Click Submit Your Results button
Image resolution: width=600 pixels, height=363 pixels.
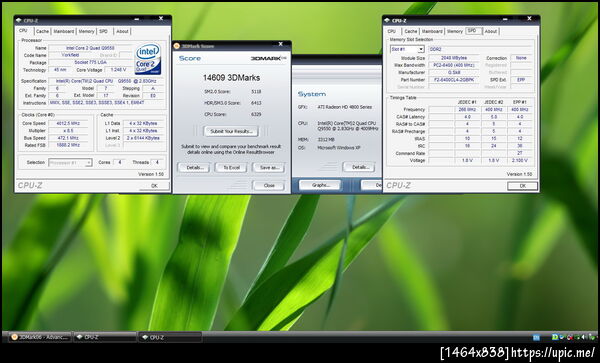(x=231, y=131)
